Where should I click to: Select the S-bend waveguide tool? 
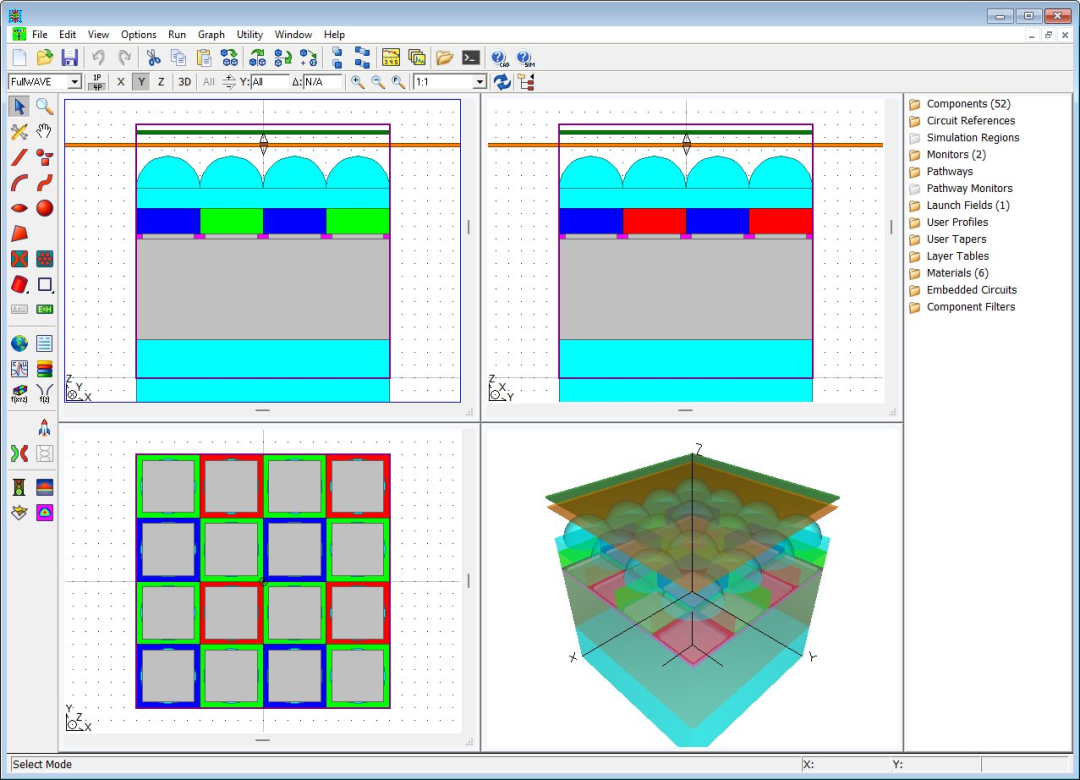click(45, 183)
